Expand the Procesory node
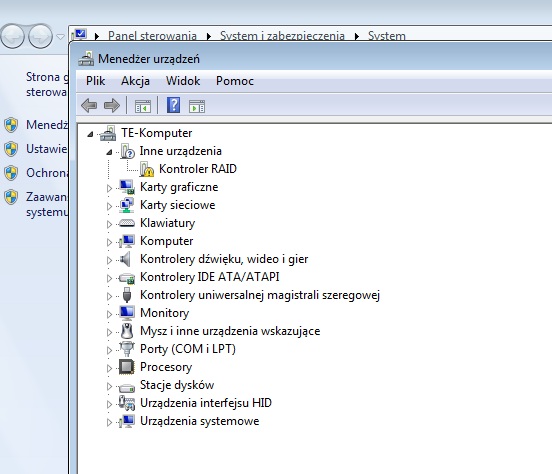552x474 pixels. click(109, 368)
